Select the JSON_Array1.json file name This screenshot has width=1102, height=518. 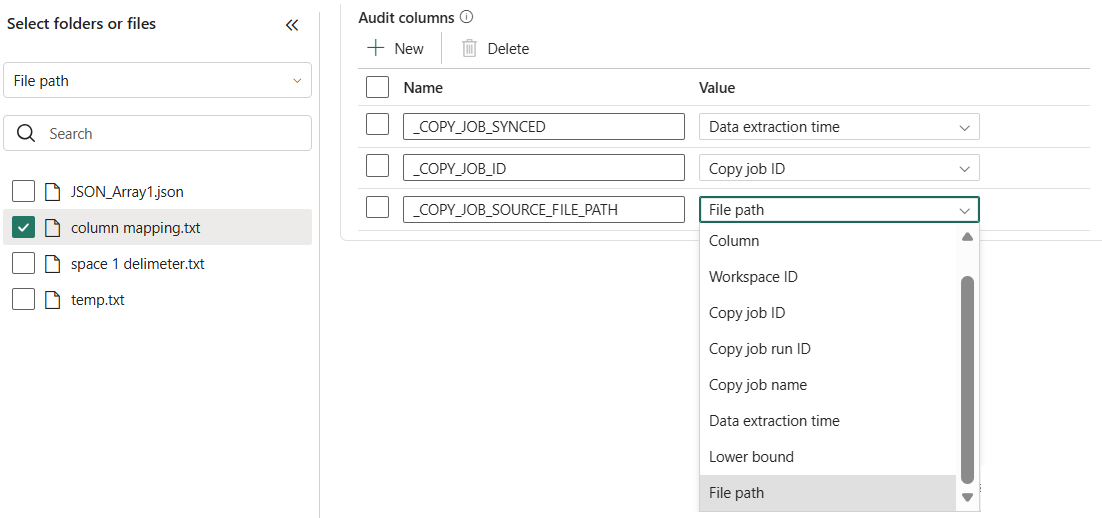127,191
